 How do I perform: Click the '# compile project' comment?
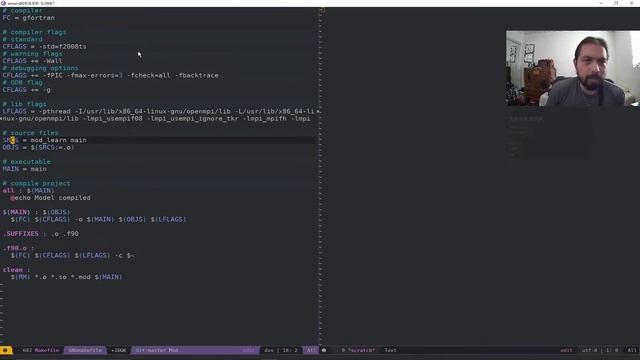click(x=36, y=184)
